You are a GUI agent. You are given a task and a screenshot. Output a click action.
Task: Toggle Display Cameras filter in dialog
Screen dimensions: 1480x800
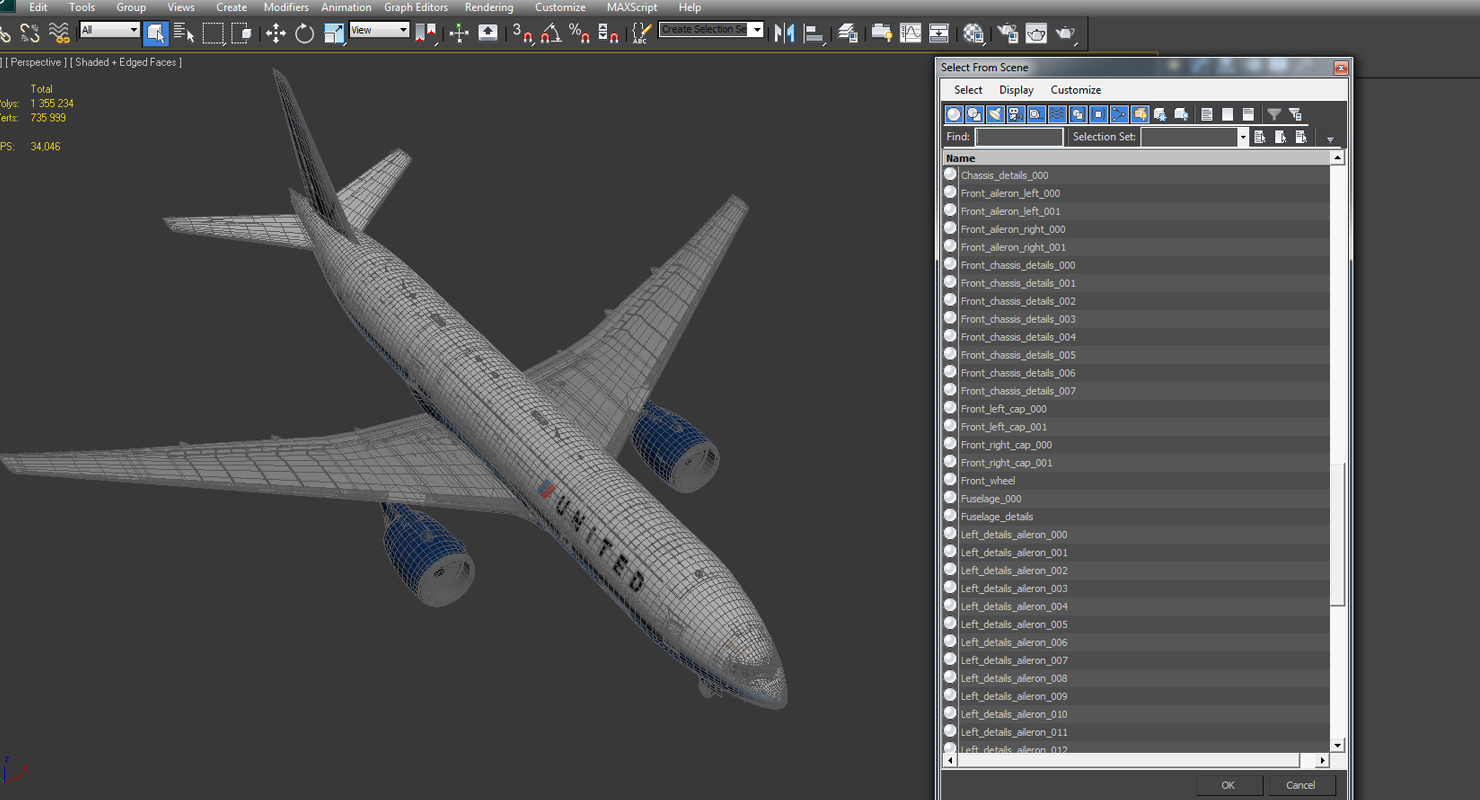tap(1016, 114)
